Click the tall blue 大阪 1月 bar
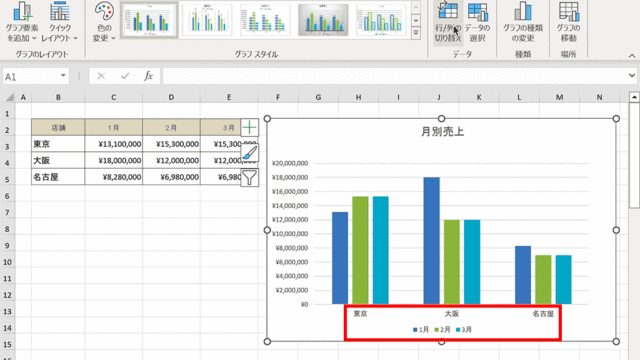Image resolution: width=640 pixels, height=360 pixels. coord(432,241)
